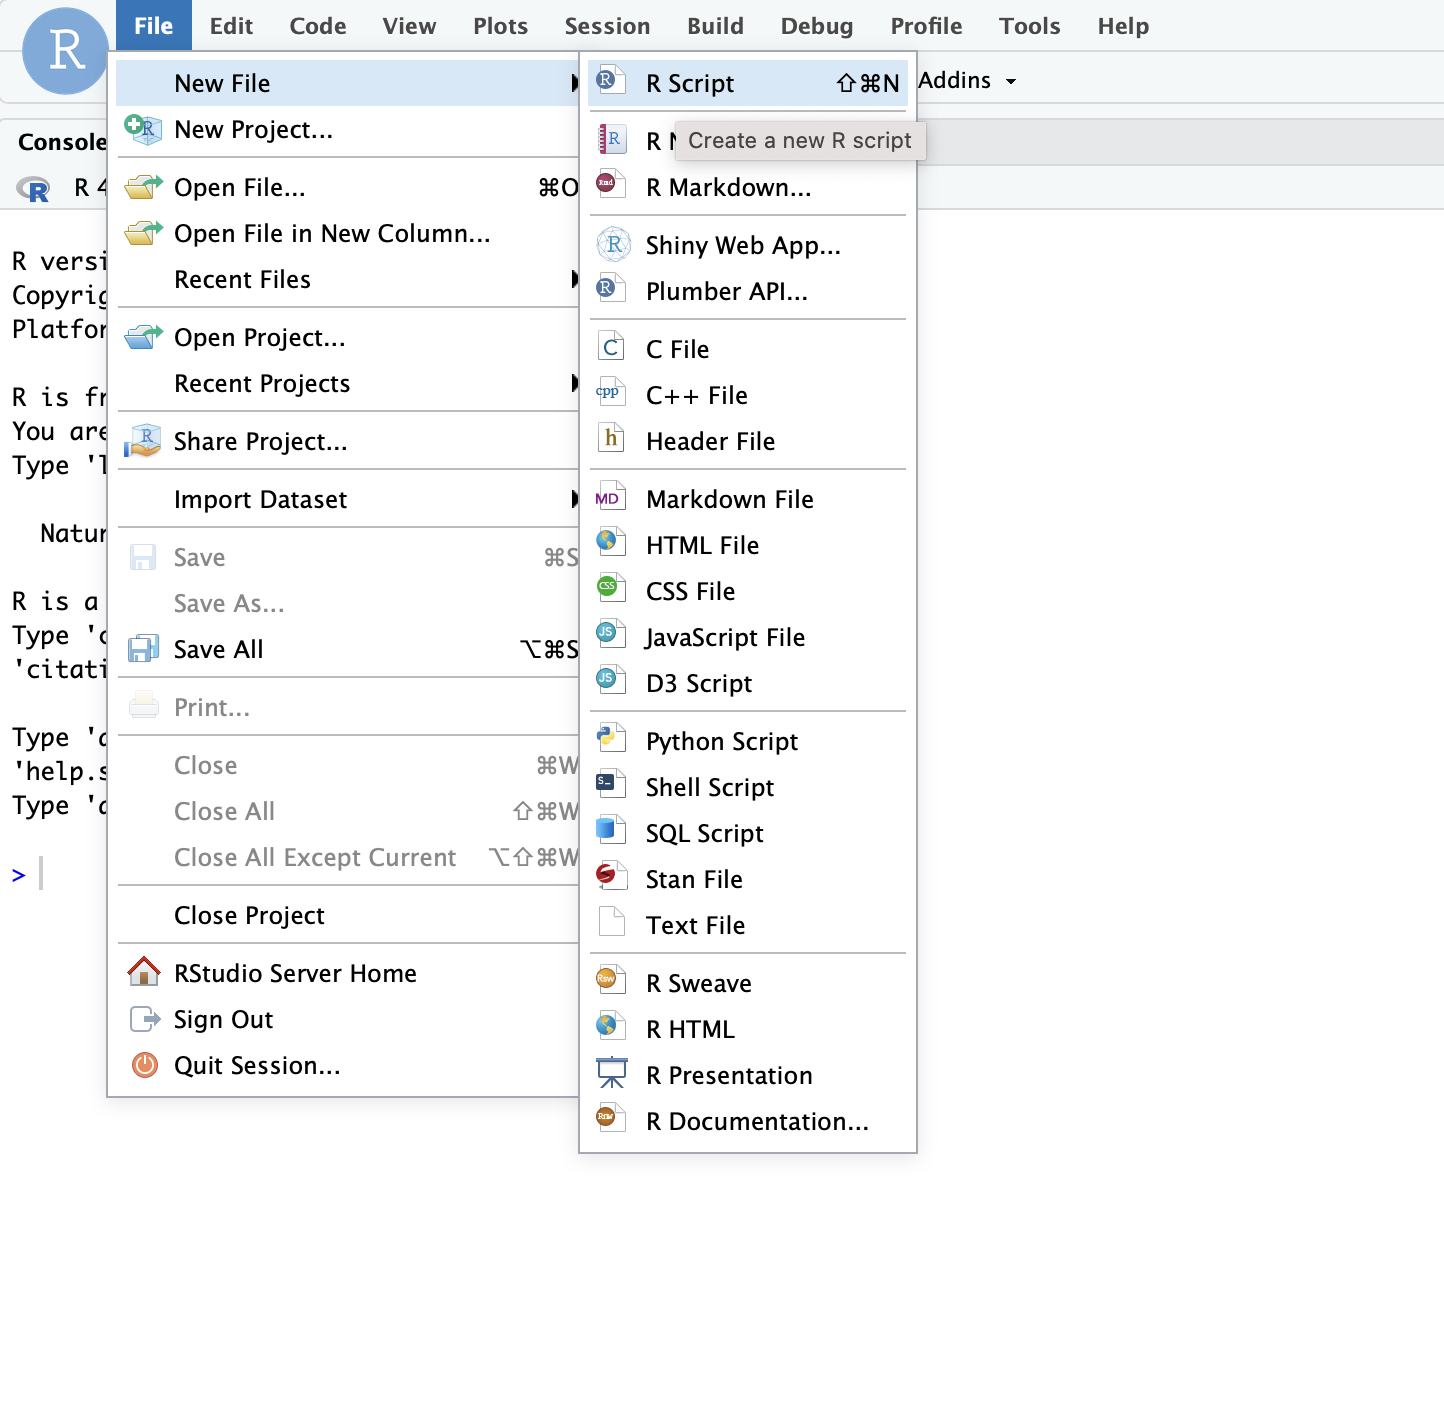Click the Stan File icon

611,877
